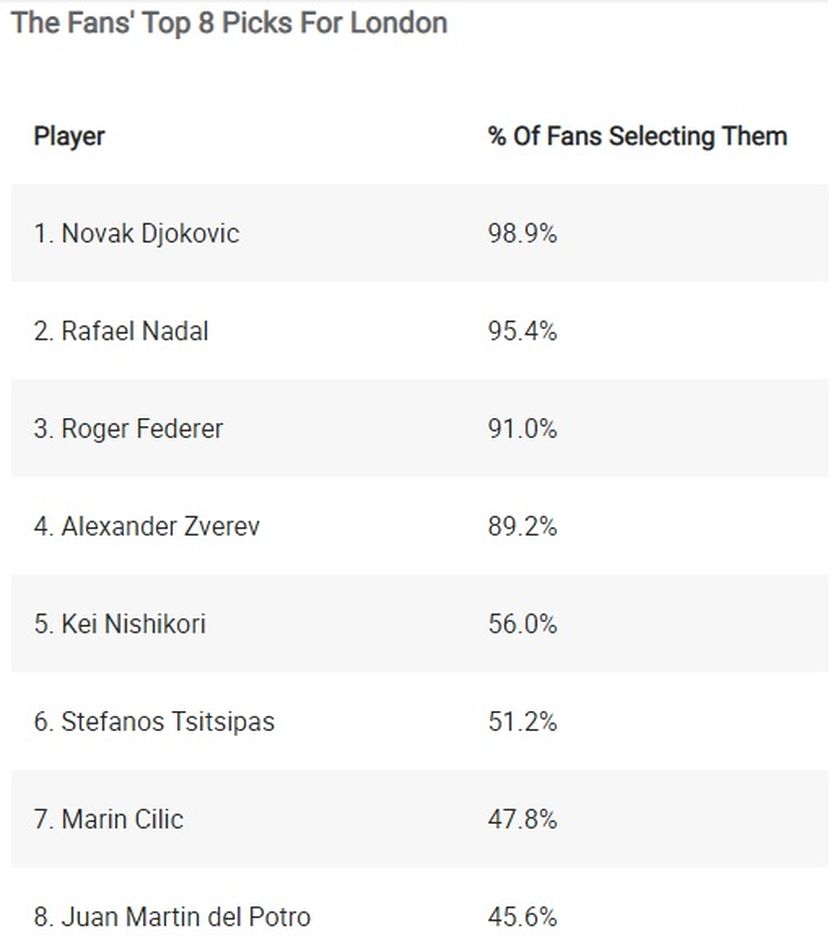Click Djokovic's 98.9% value
This screenshot has width=840, height=944.
(x=523, y=234)
